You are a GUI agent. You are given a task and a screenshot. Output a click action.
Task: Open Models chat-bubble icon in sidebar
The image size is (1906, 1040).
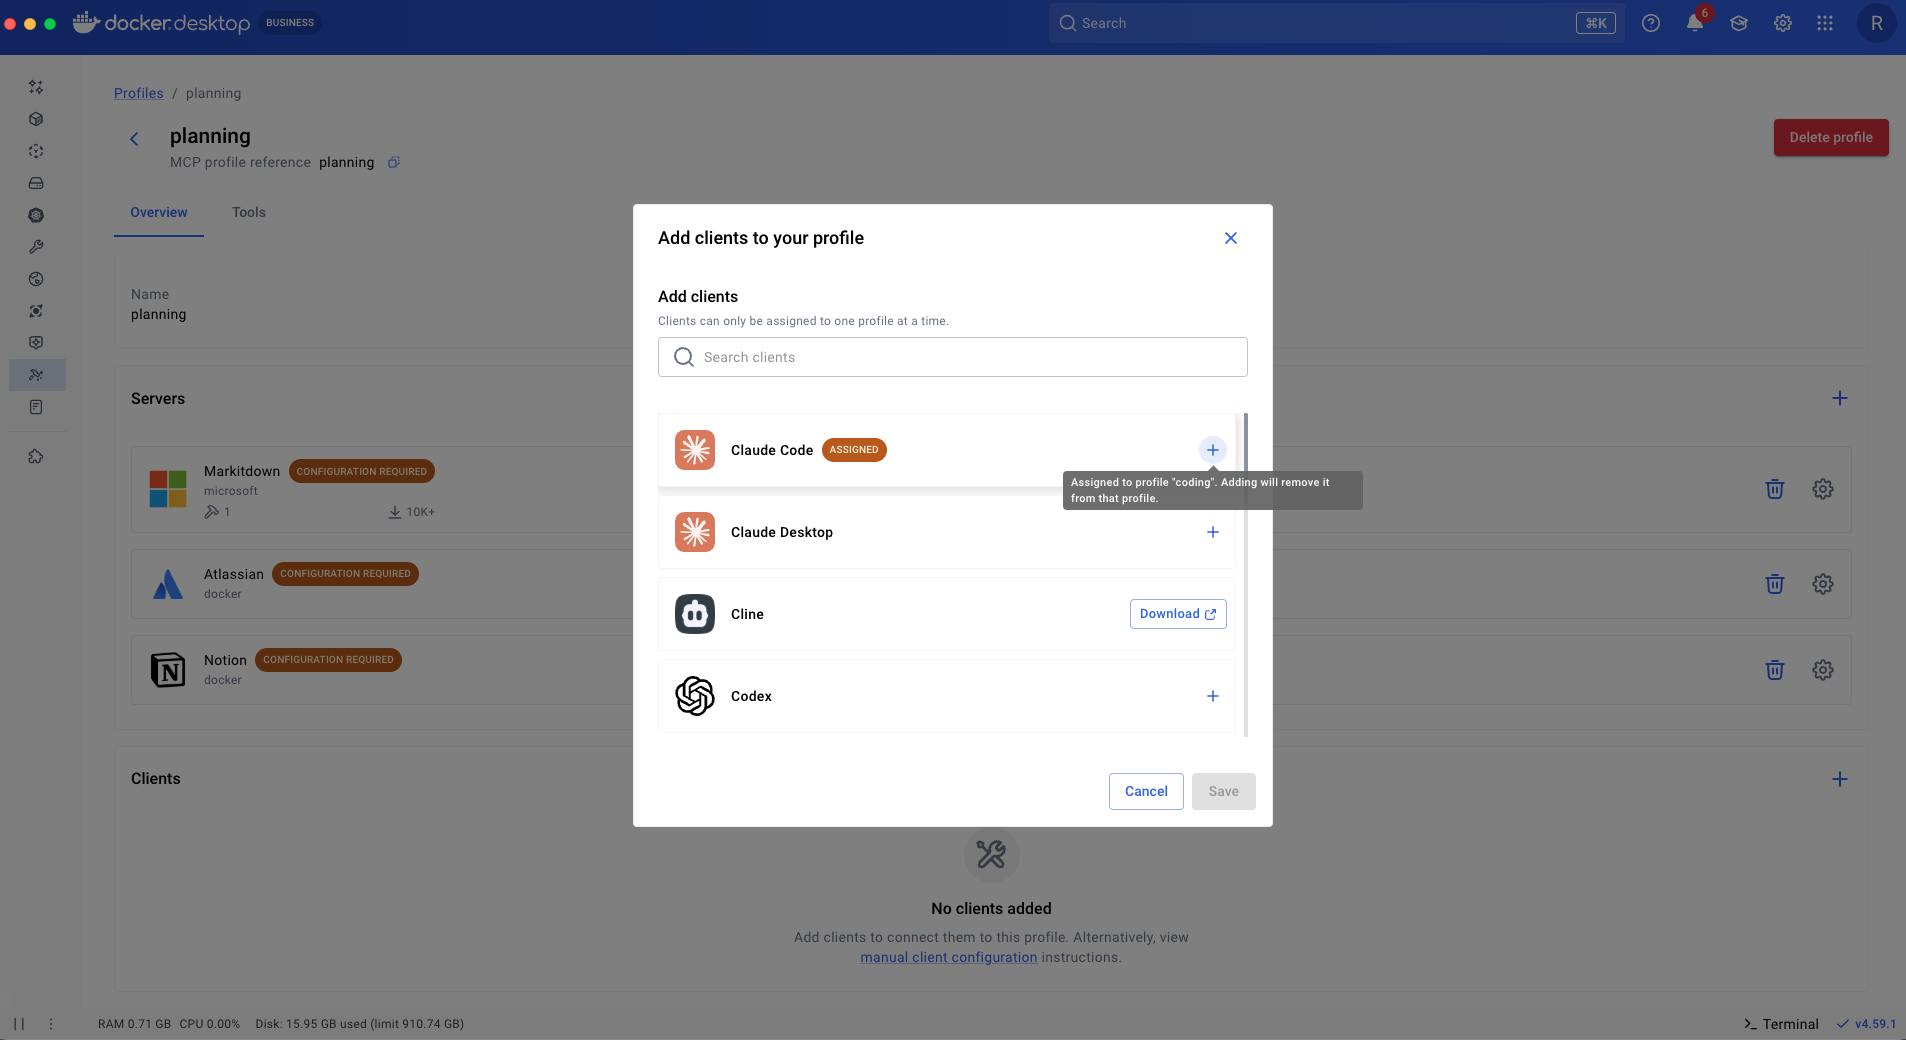(36, 343)
